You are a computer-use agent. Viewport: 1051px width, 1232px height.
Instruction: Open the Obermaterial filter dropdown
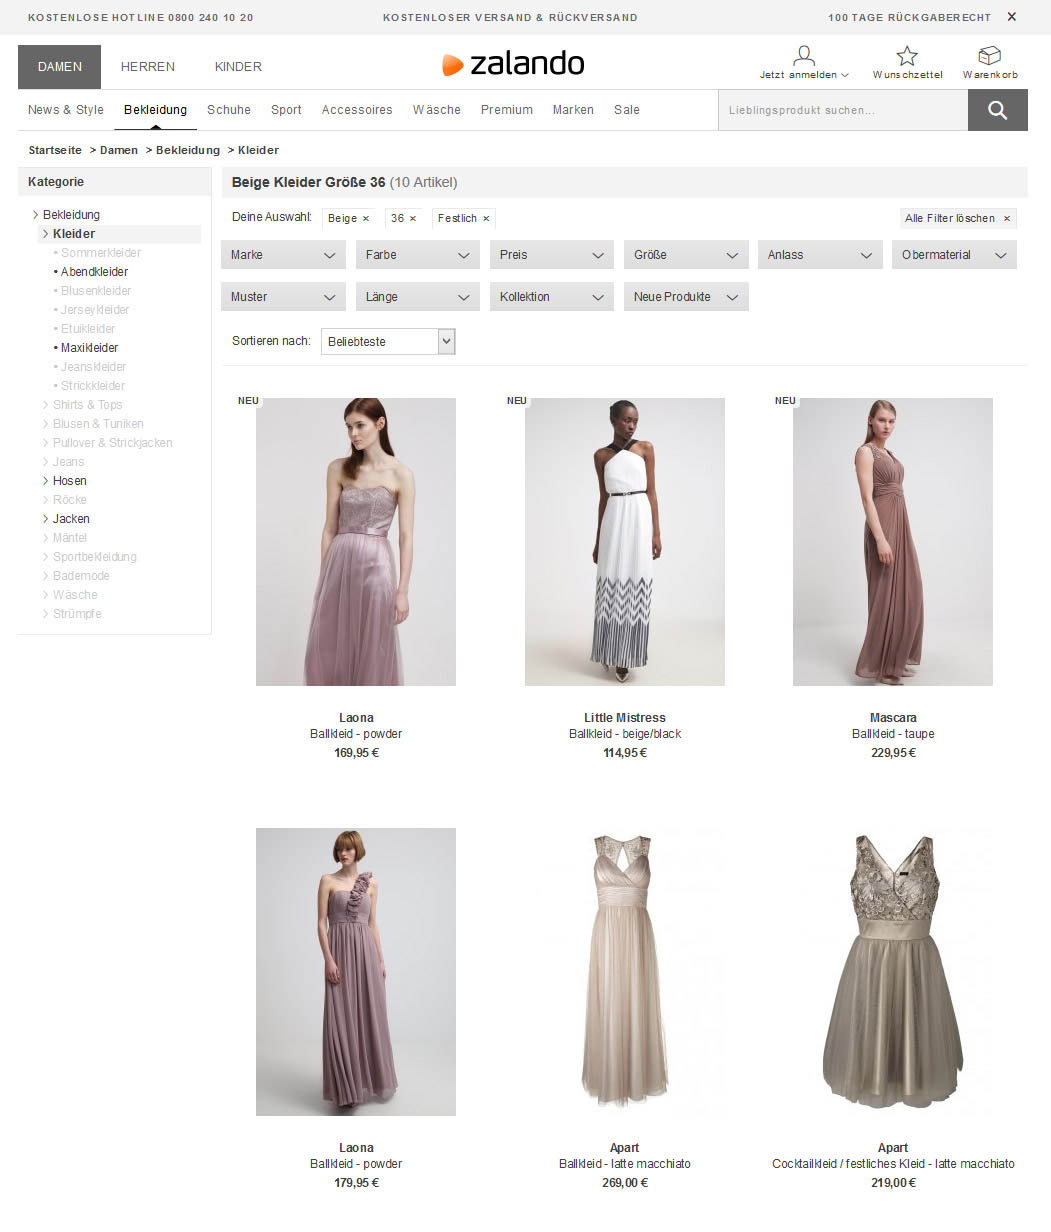[x=954, y=255]
